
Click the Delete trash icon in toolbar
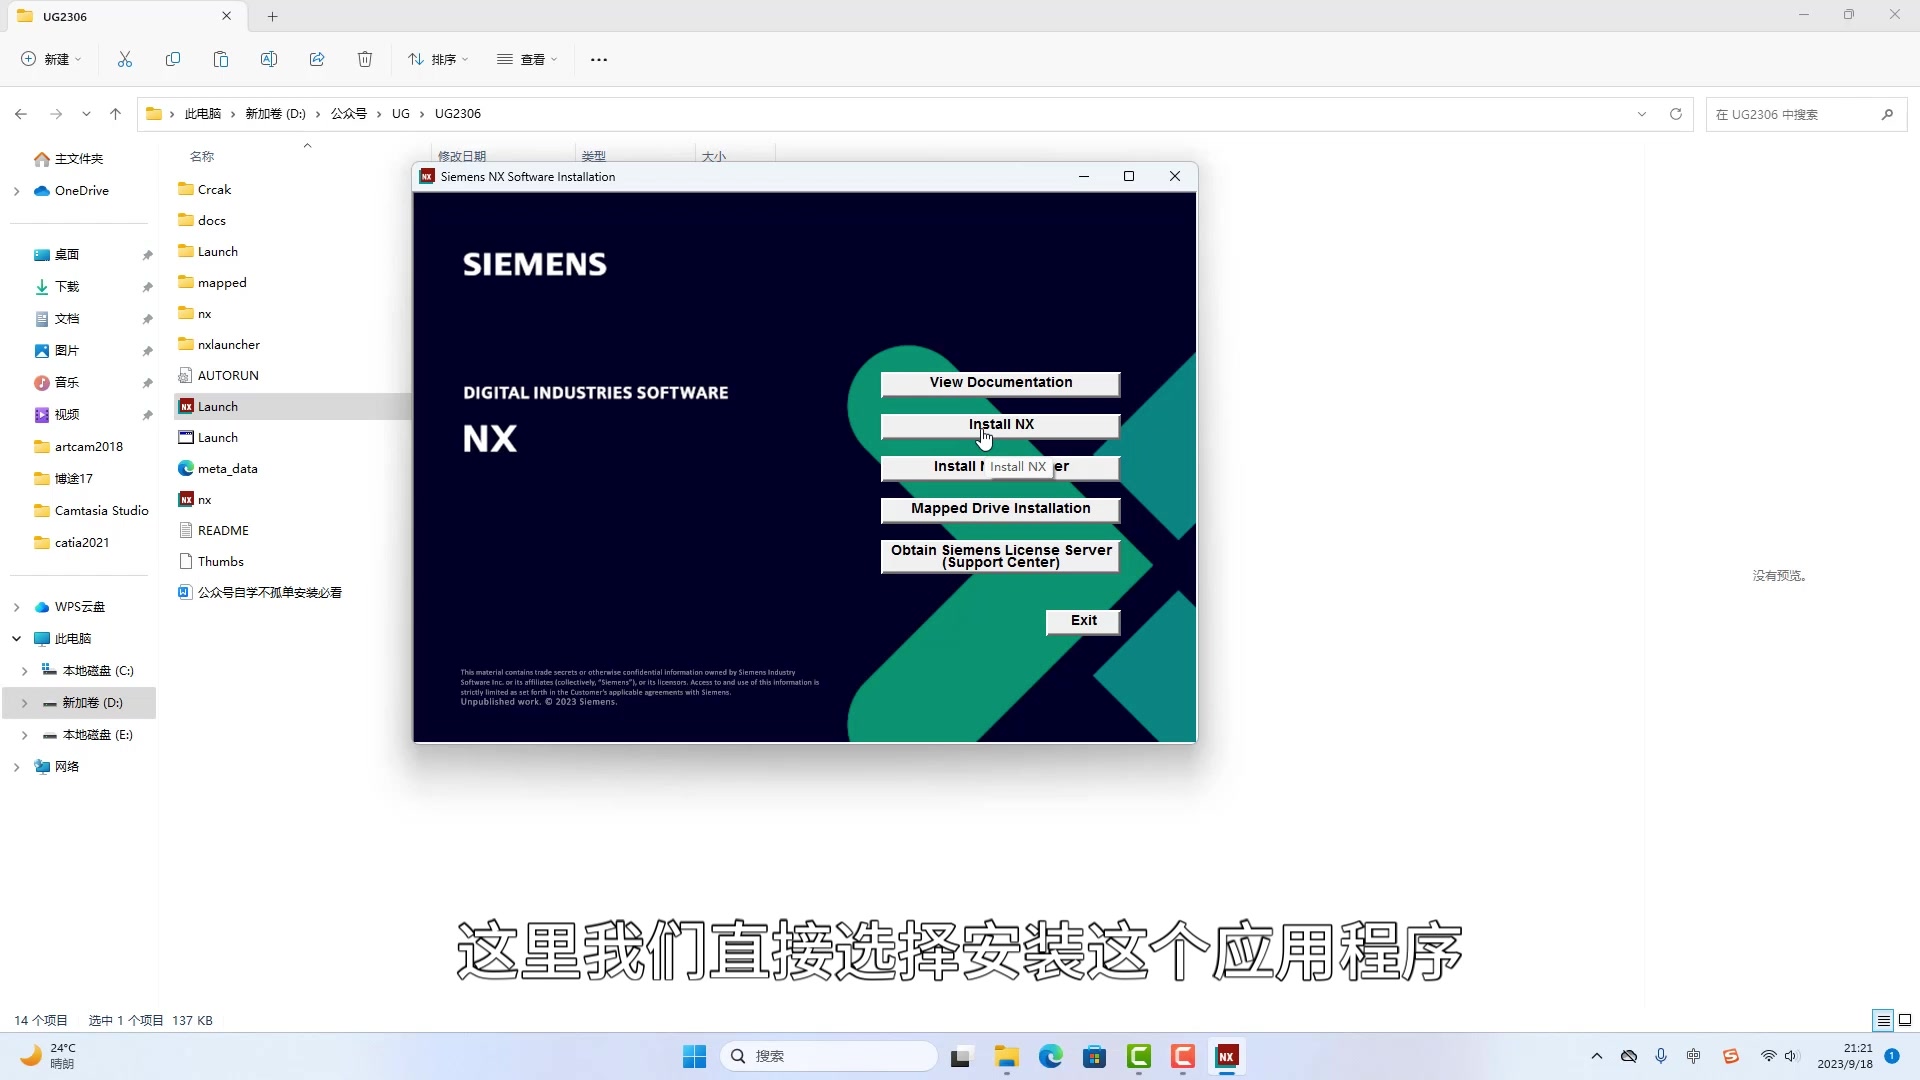[x=365, y=60]
